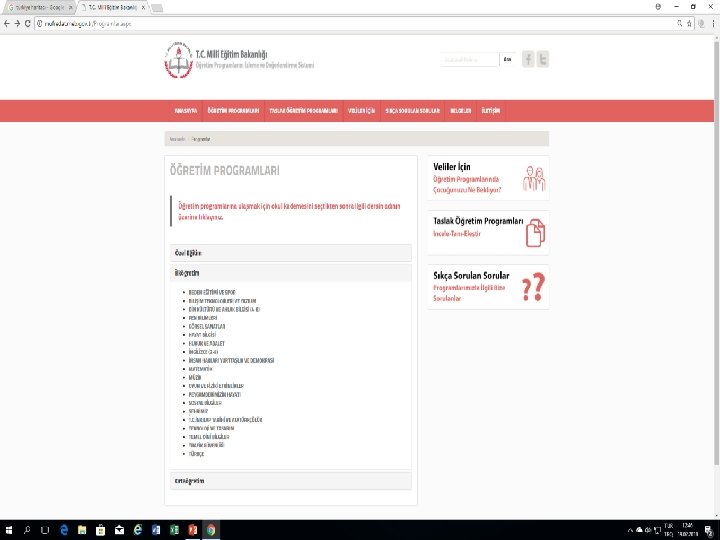
Task: Open the MÜZİK program
Action: click(x=195, y=377)
